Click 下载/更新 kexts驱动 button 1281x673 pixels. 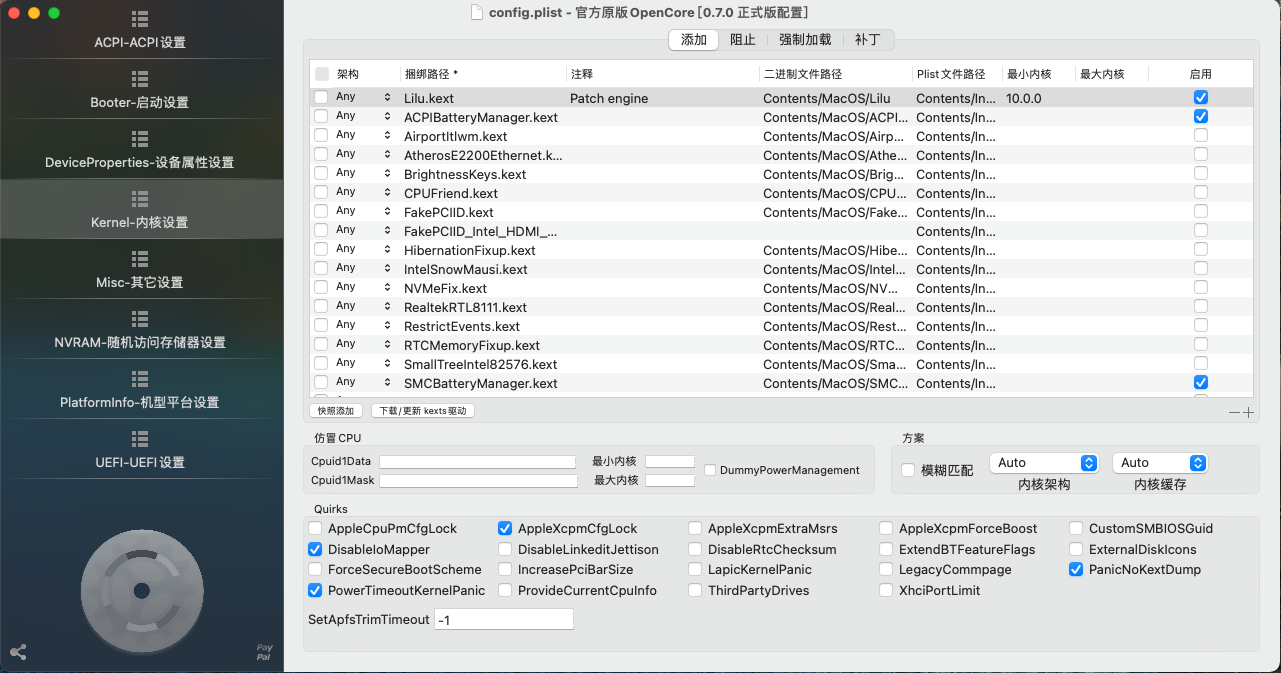pos(422,411)
